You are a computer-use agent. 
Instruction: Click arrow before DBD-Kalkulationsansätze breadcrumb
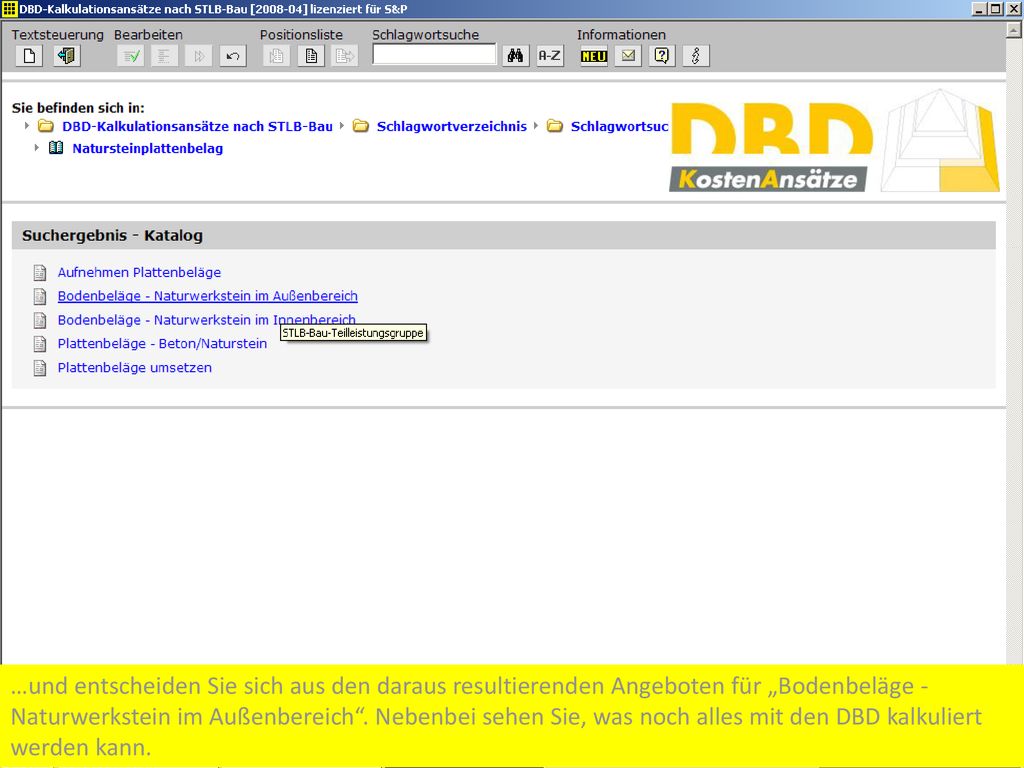pos(27,125)
